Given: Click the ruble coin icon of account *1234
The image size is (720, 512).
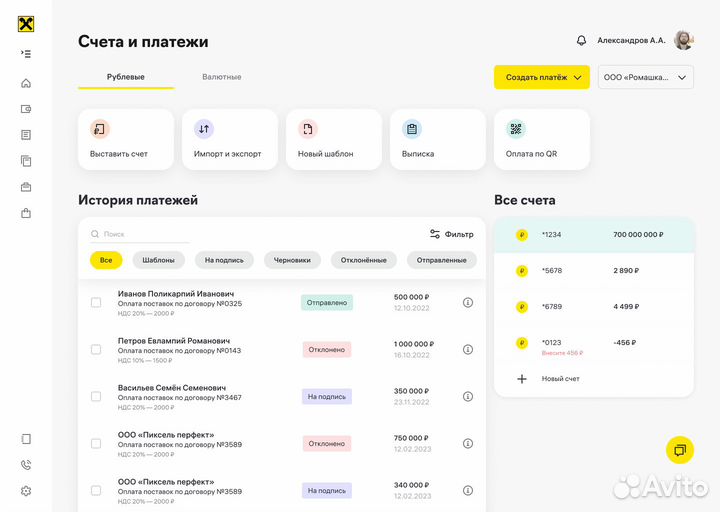Looking at the screenshot, I should pyautogui.click(x=522, y=235).
